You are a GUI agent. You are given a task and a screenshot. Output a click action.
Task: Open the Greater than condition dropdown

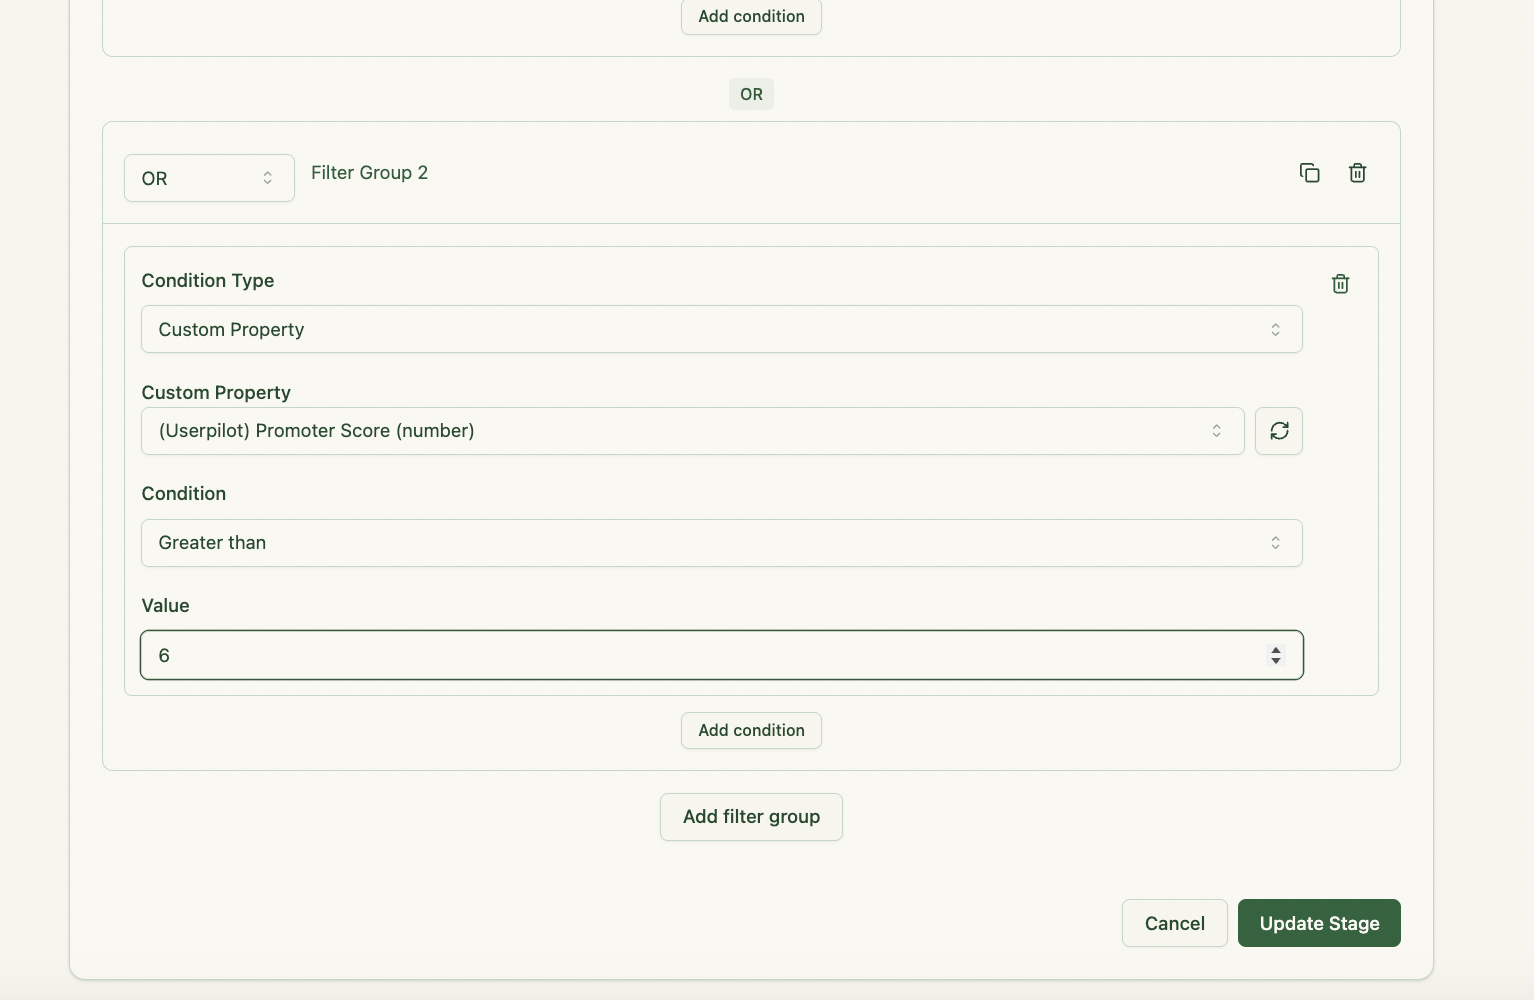click(722, 543)
